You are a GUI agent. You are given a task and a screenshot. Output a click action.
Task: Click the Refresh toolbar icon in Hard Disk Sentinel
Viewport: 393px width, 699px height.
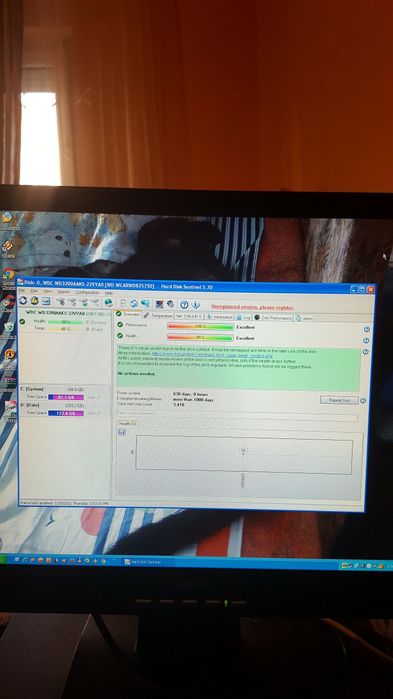click(23, 301)
